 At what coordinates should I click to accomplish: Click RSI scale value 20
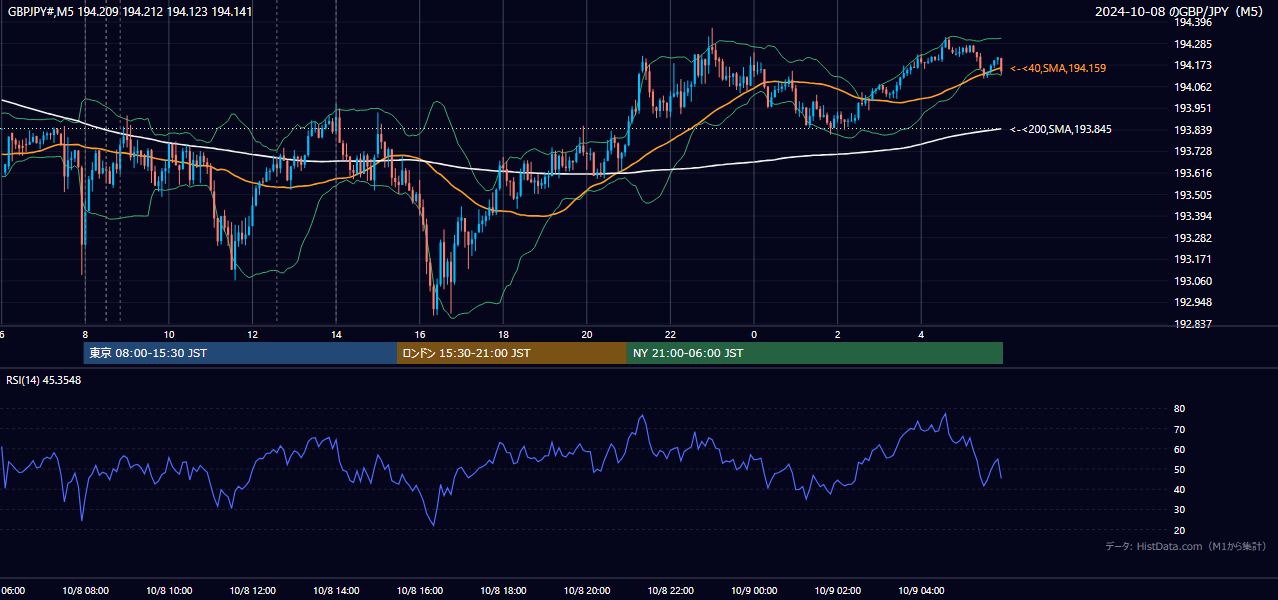coord(1179,530)
